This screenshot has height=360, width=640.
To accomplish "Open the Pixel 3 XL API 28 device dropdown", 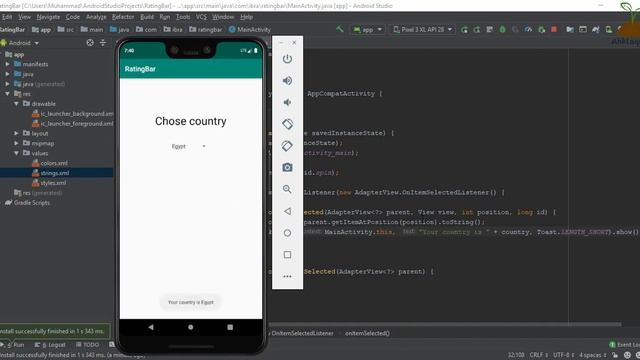I will pos(423,29).
